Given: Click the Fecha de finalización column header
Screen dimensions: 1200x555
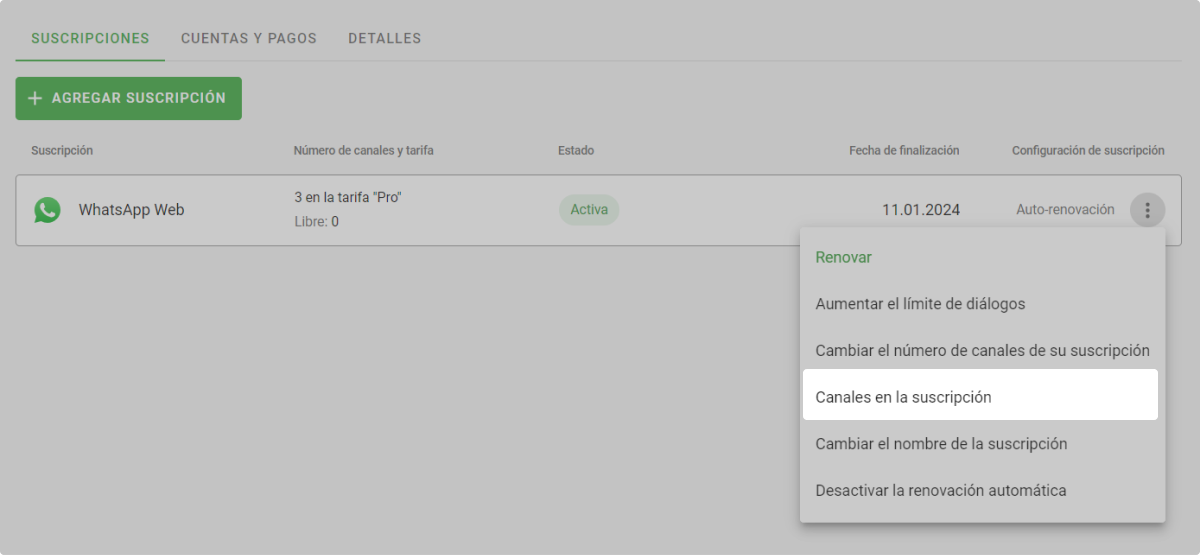Looking at the screenshot, I should (x=904, y=150).
